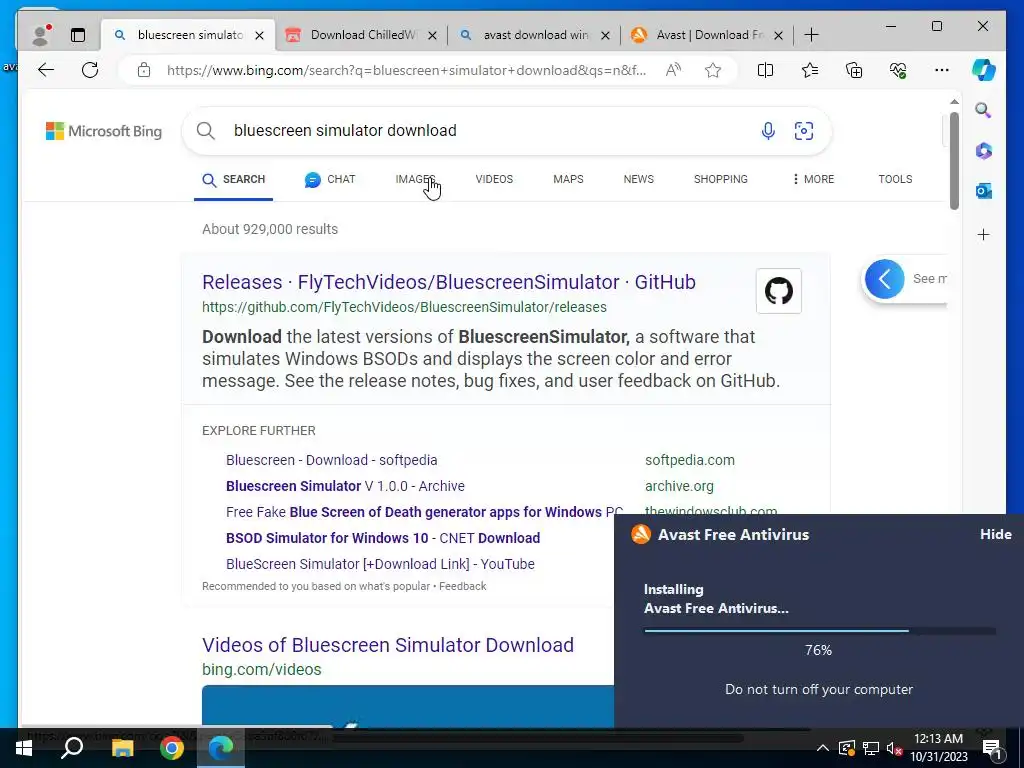Open Outlook sidebar icon
Screen dimensions: 1024x768
(984, 191)
